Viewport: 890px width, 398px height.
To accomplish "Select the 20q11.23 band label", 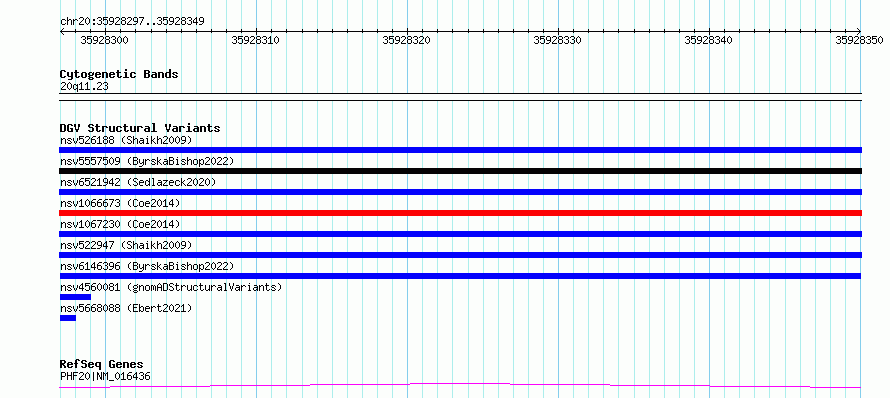I will (x=84, y=86).
